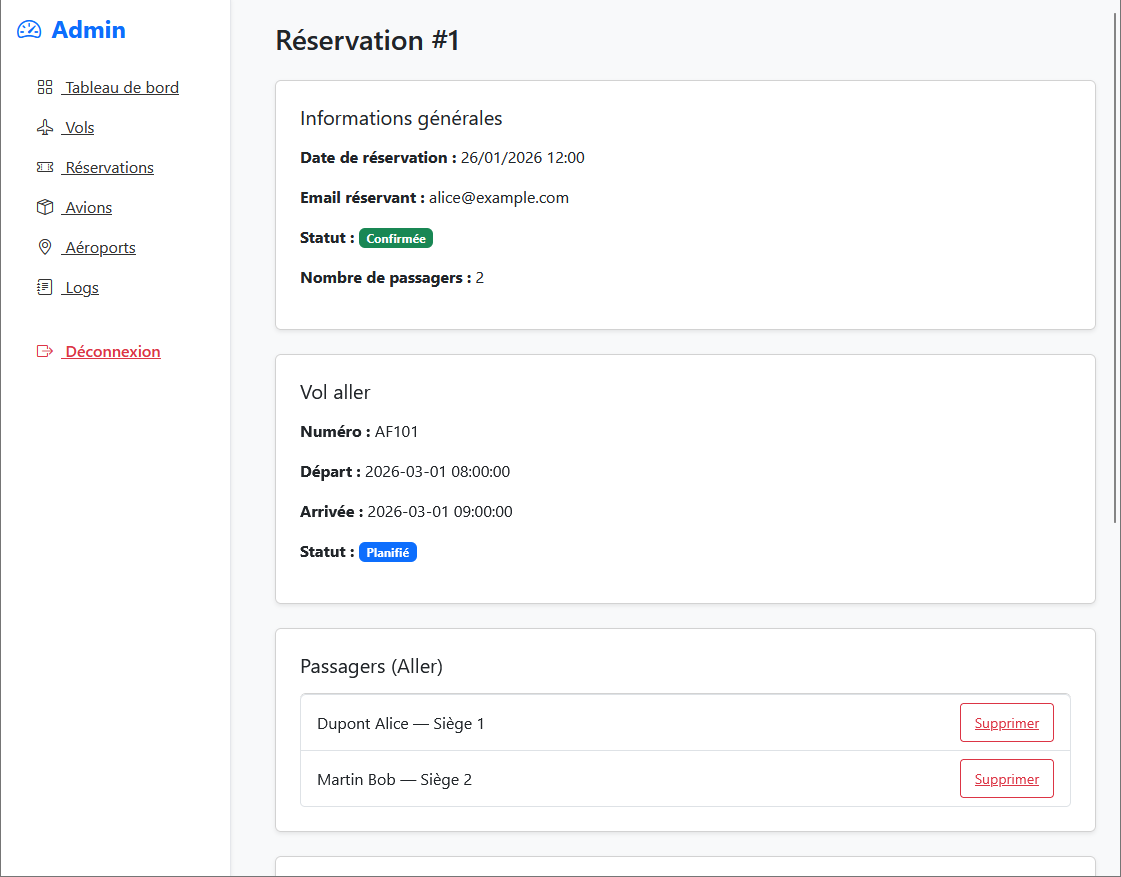Open the Vols page

pyautogui.click(x=78, y=127)
